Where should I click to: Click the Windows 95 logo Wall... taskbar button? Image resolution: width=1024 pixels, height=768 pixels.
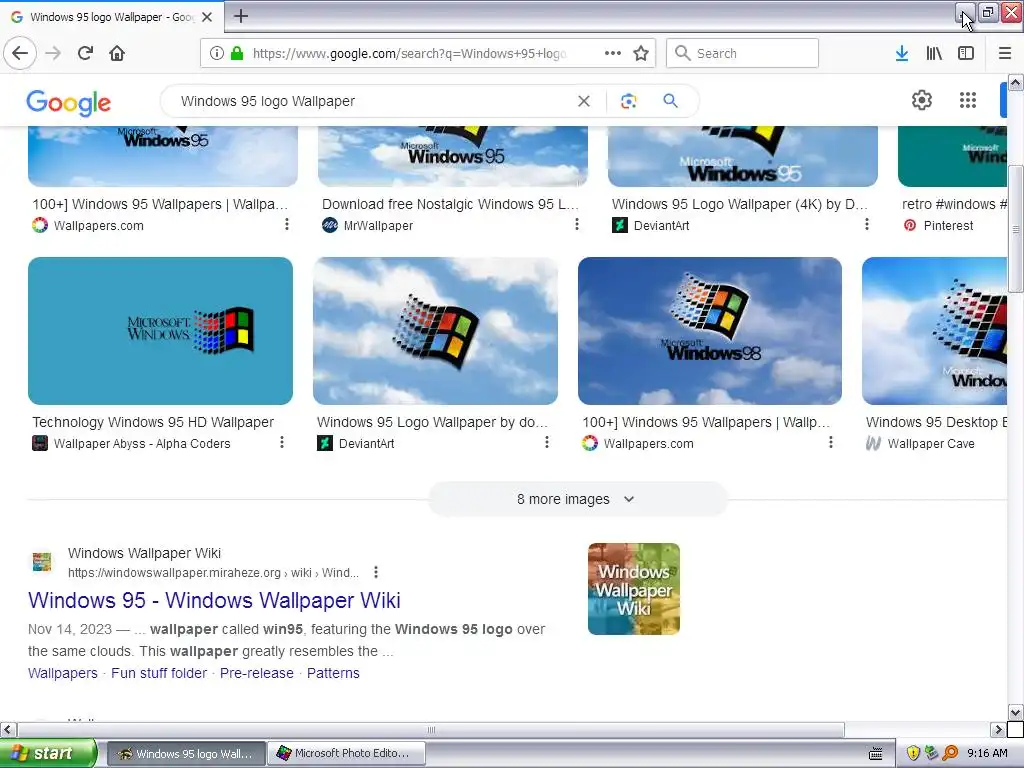point(186,754)
